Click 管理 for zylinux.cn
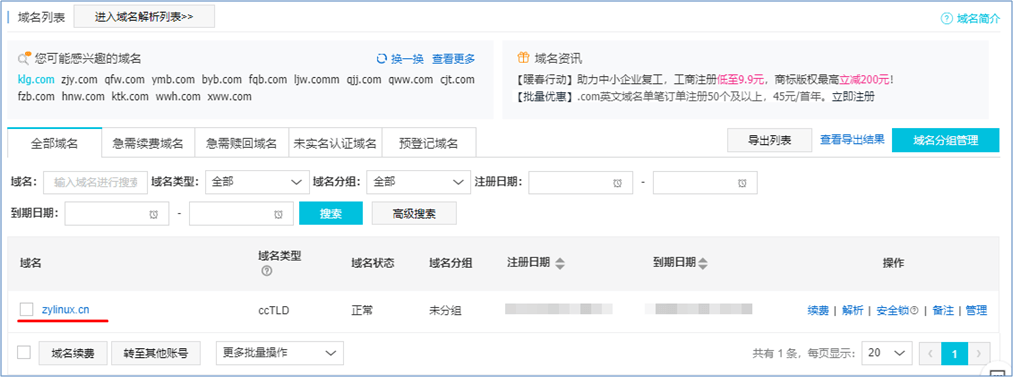 click(x=976, y=311)
